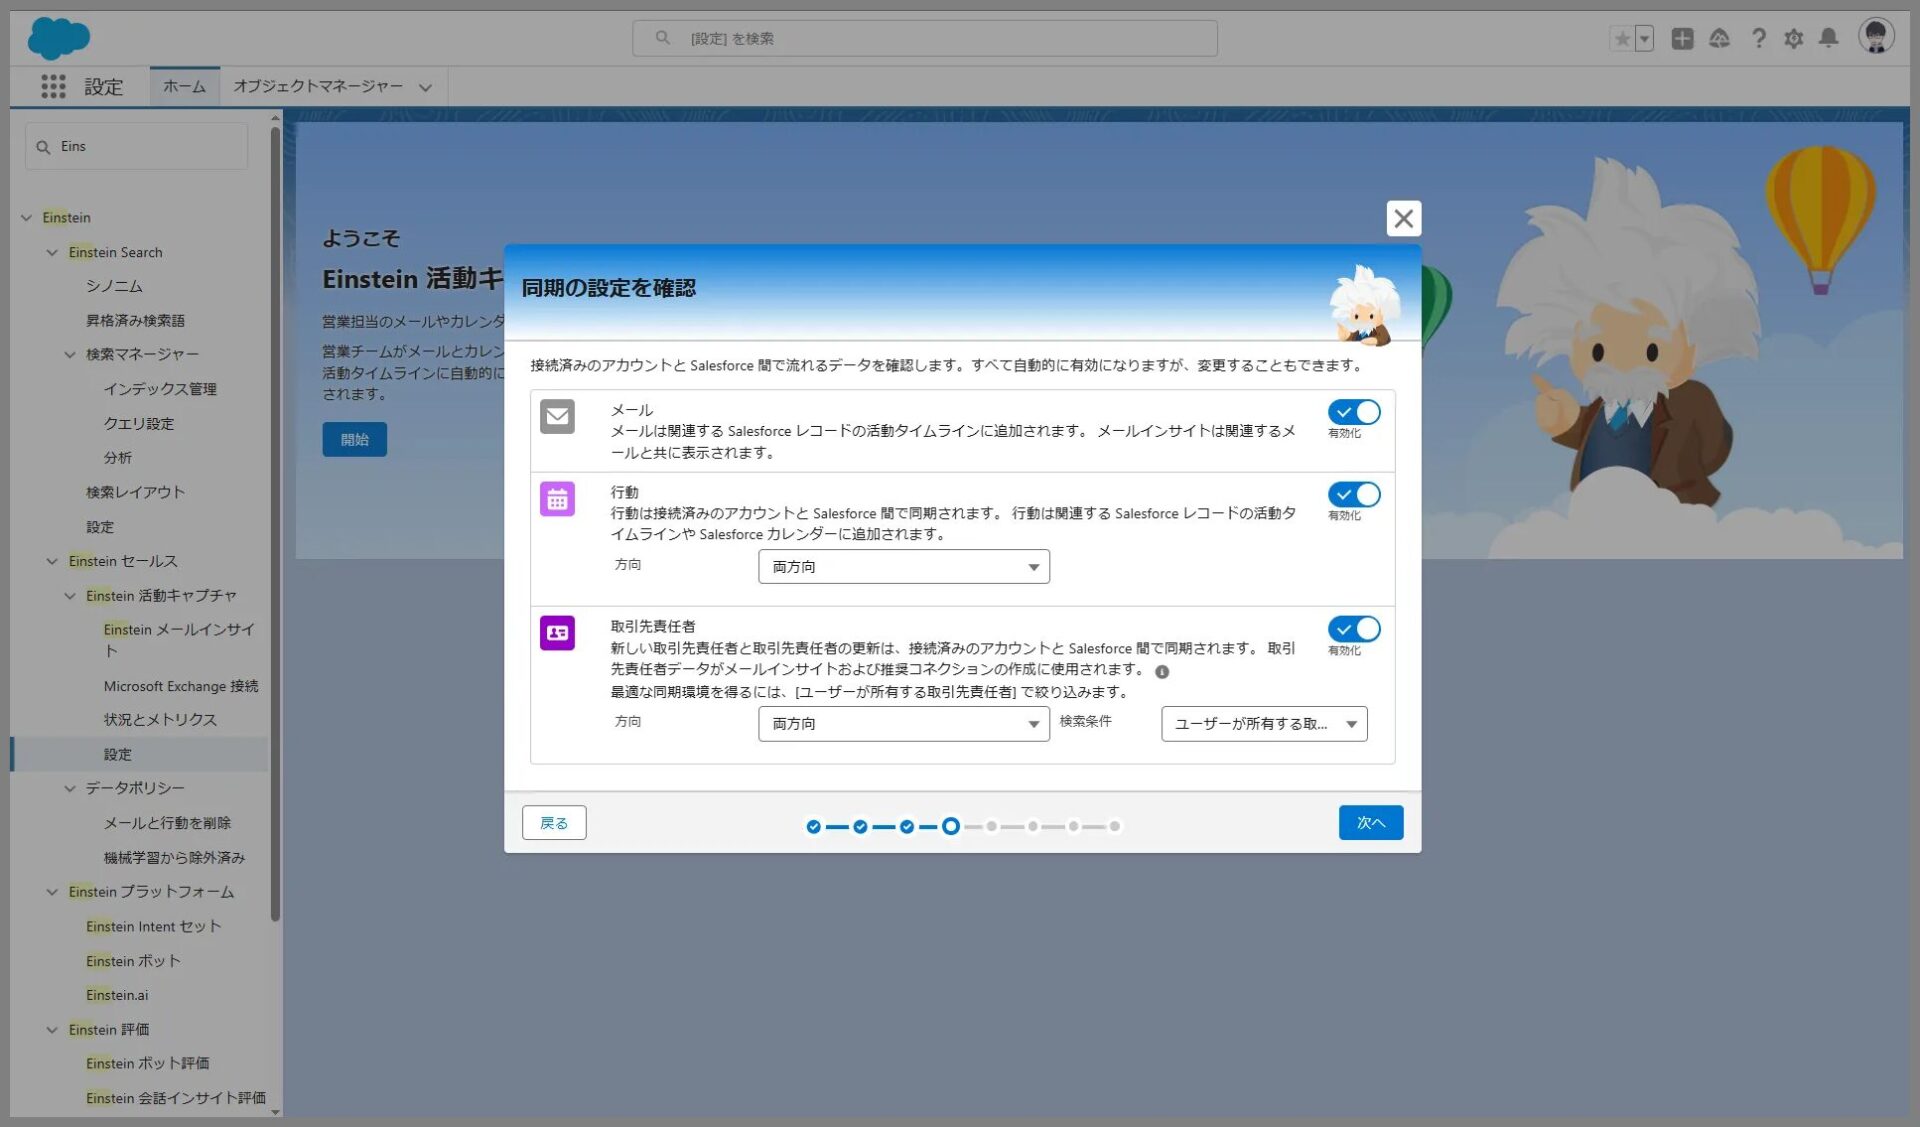This screenshot has width=1920, height=1127.
Task: Click the global actions plus icon
Action: pos(1682,39)
